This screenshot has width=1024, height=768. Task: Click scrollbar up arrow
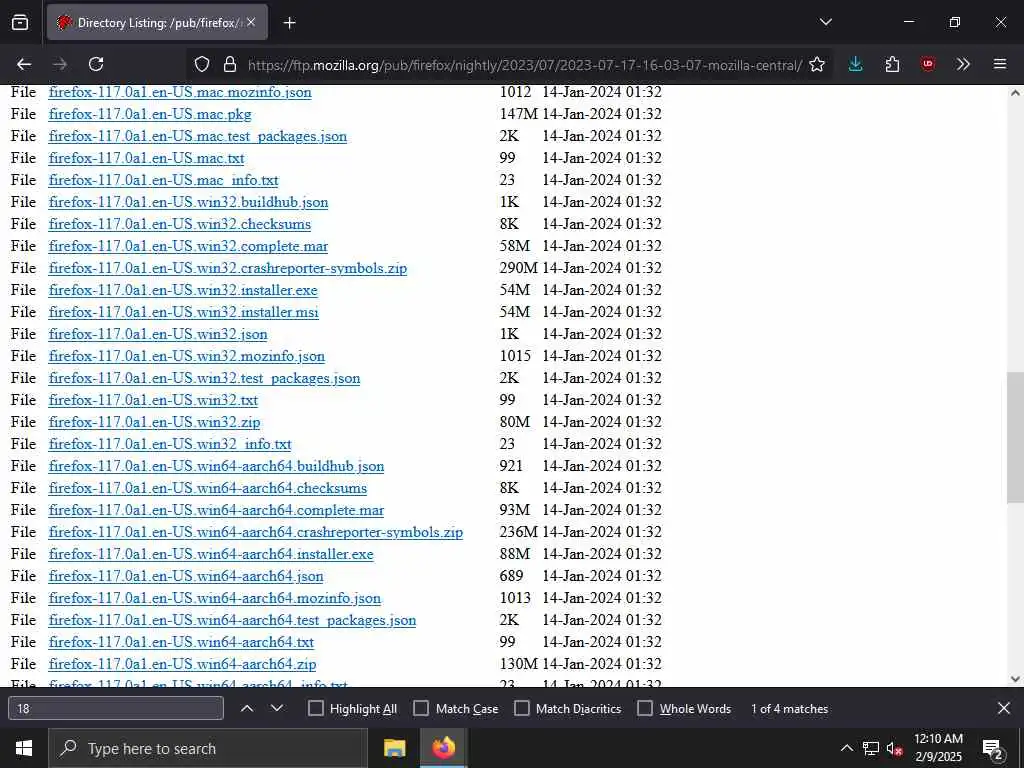1015,92
